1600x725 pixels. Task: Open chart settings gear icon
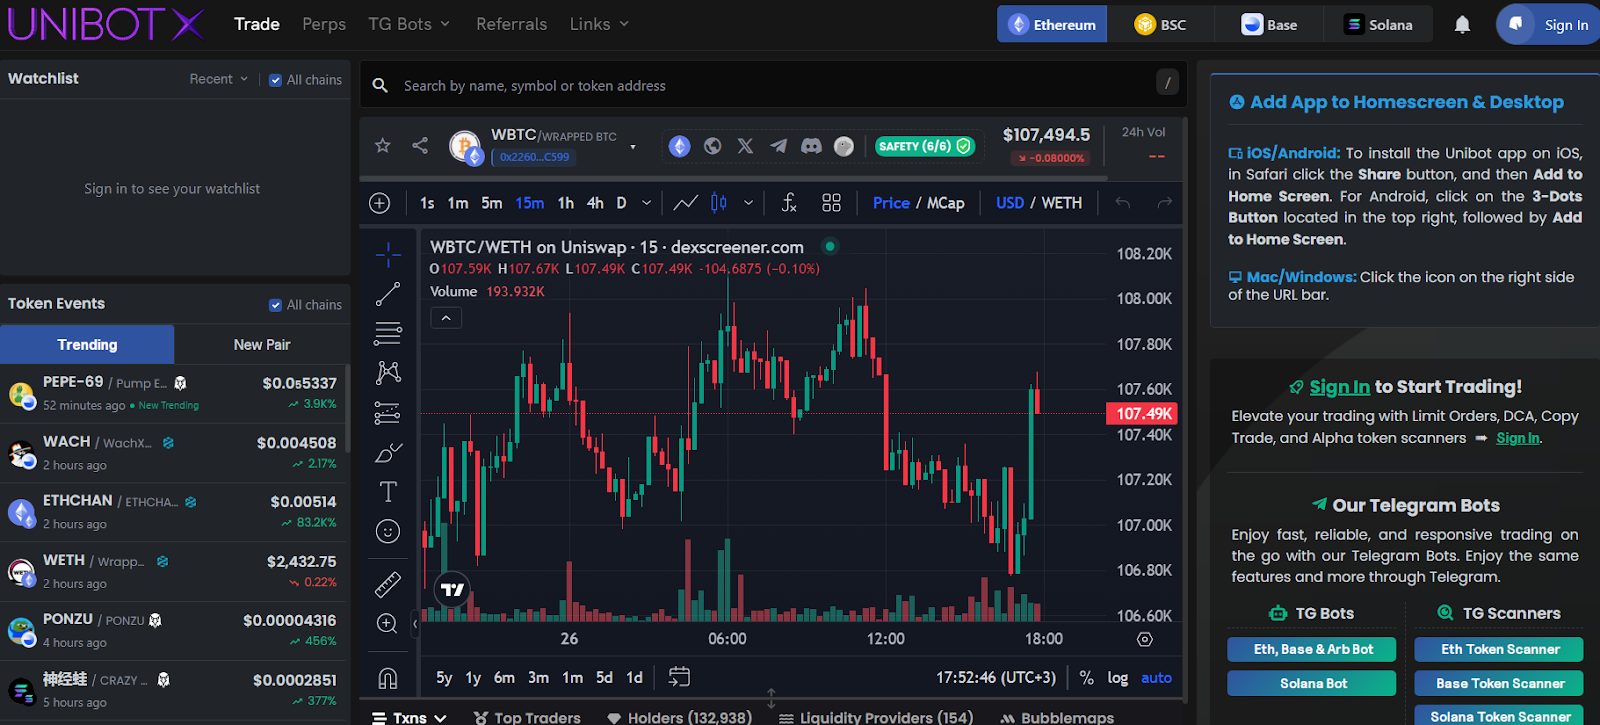pos(1145,639)
